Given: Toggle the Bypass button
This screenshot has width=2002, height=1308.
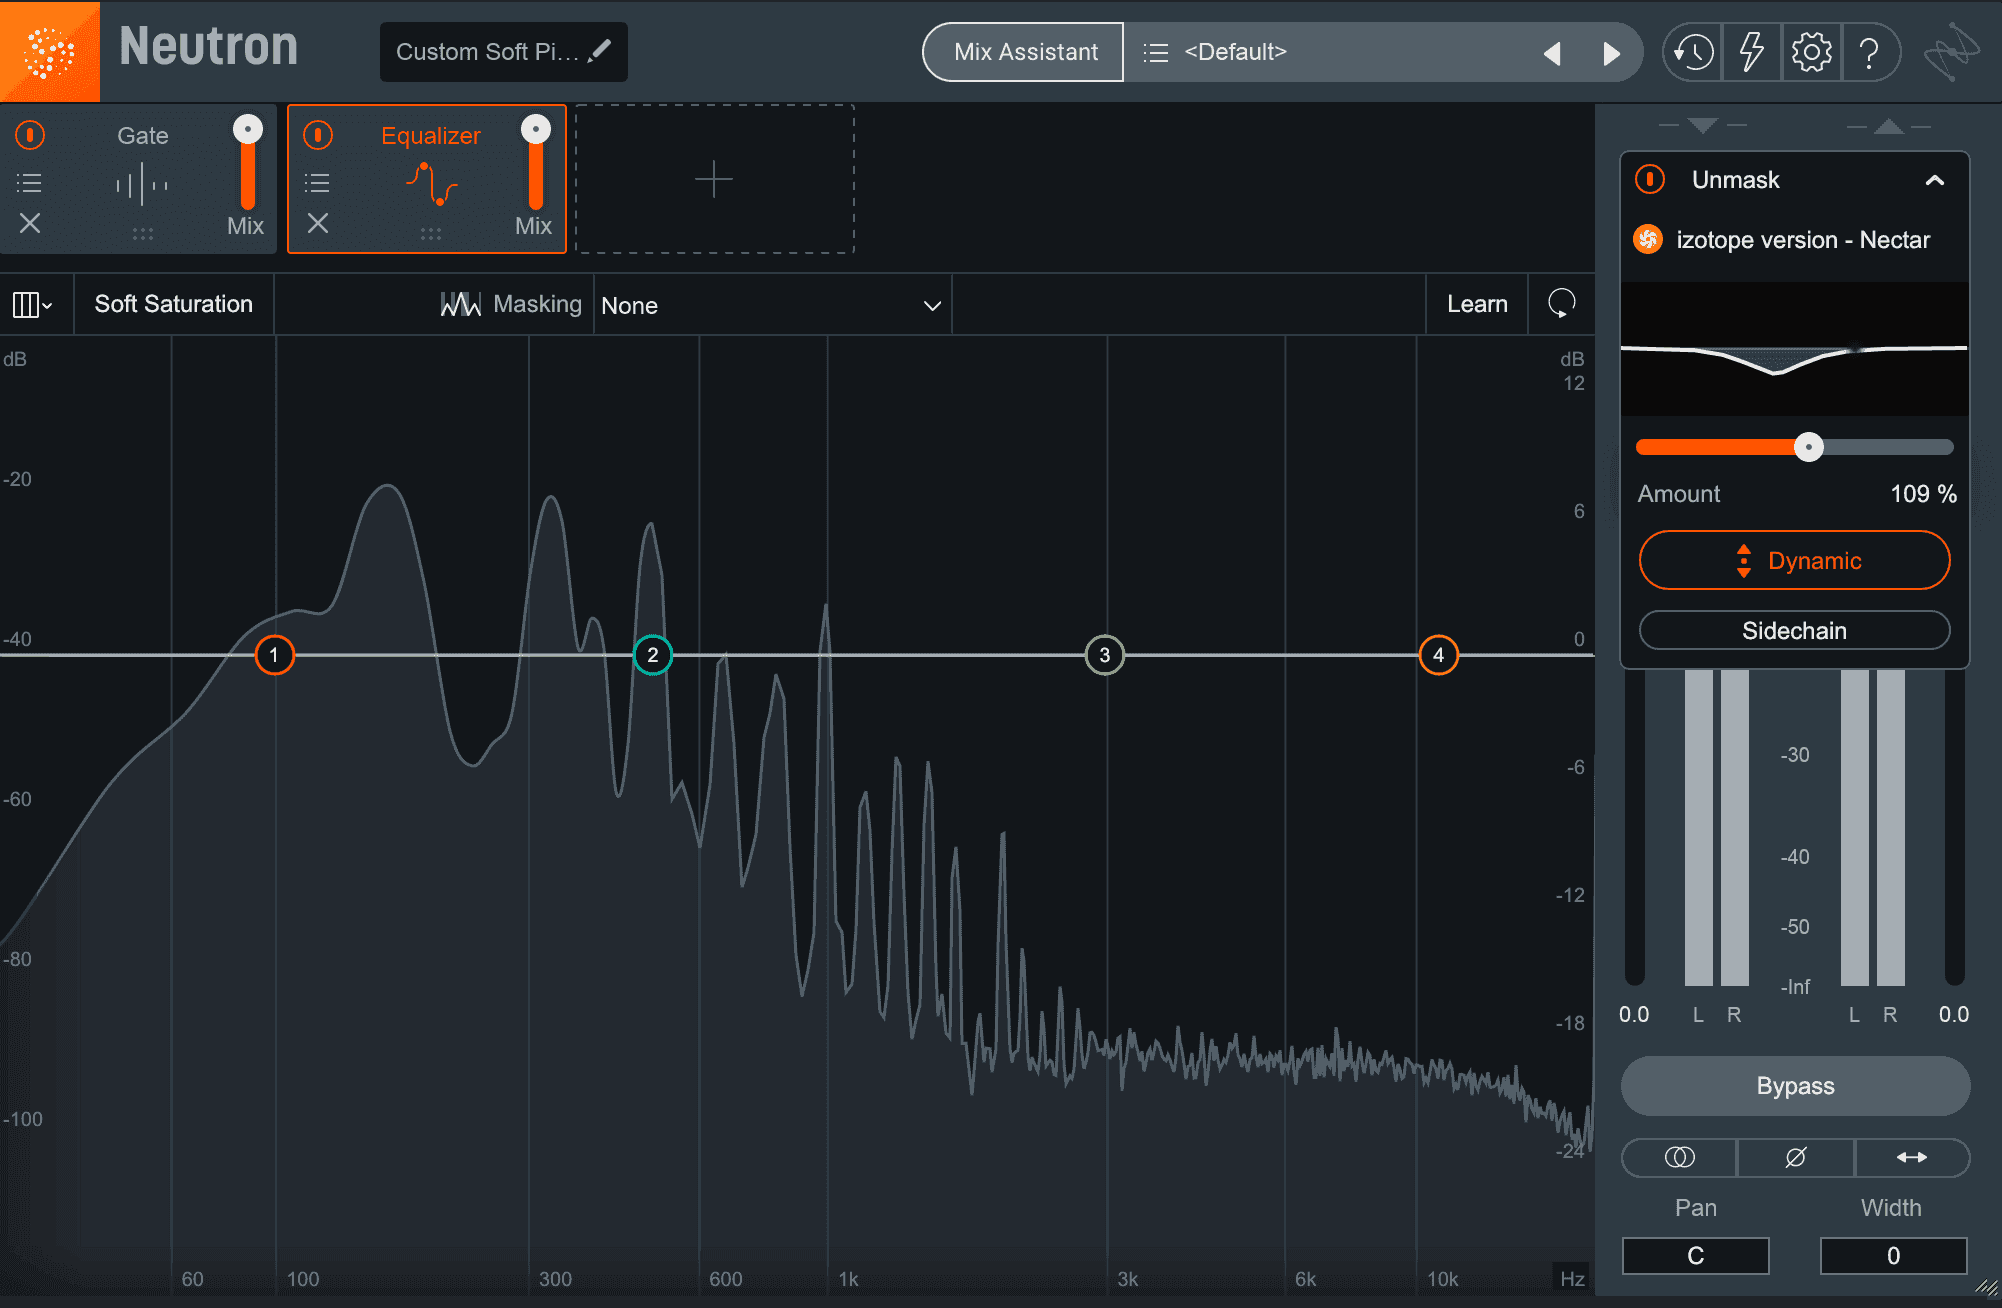Looking at the screenshot, I should (1795, 1086).
